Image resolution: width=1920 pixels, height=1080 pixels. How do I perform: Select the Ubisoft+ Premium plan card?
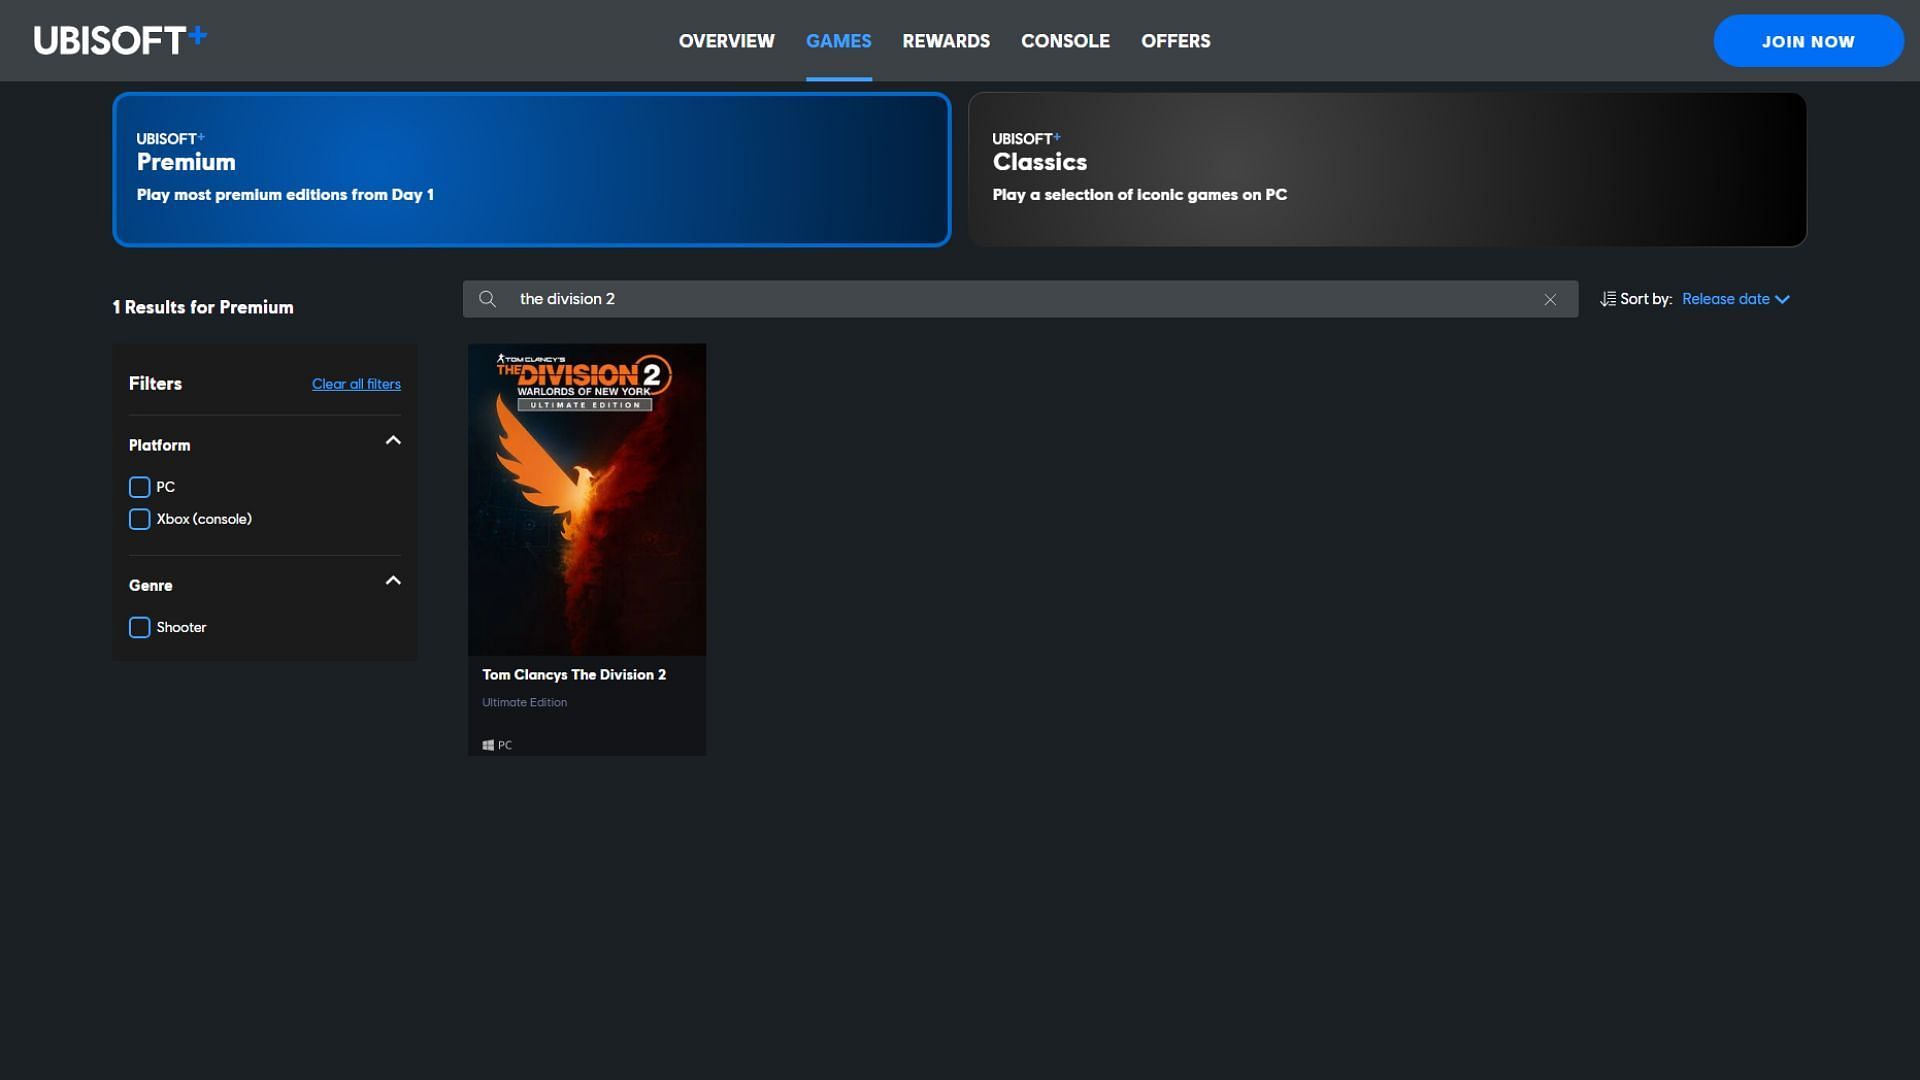[x=531, y=169]
